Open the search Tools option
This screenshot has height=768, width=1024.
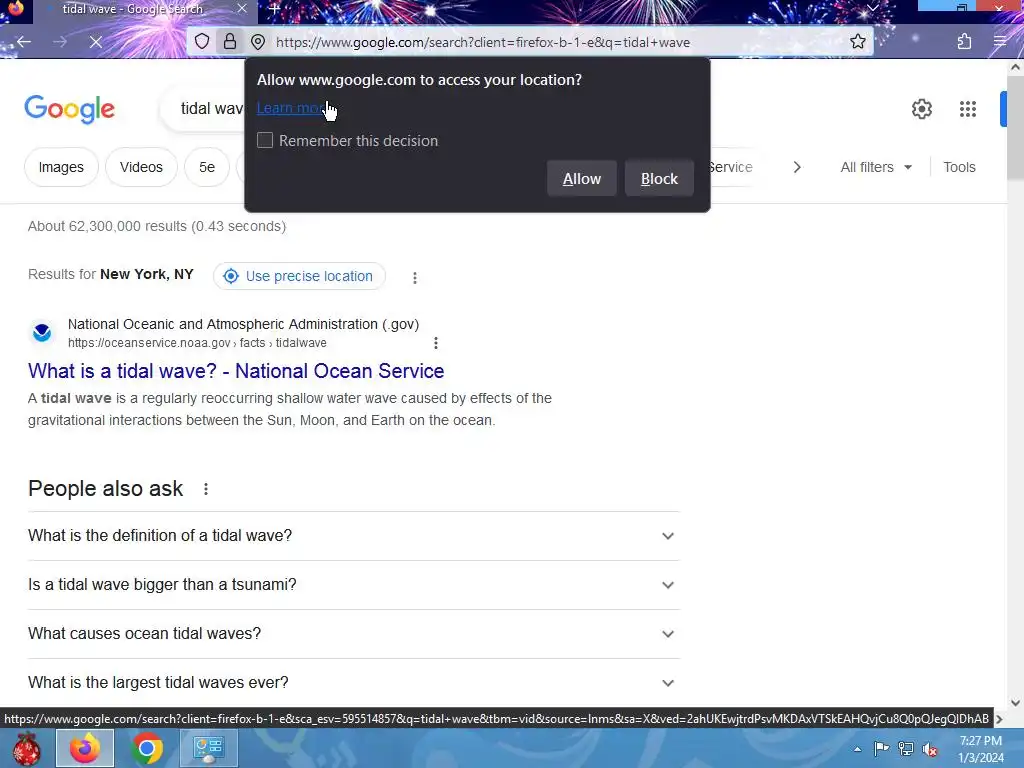[x=959, y=167]
